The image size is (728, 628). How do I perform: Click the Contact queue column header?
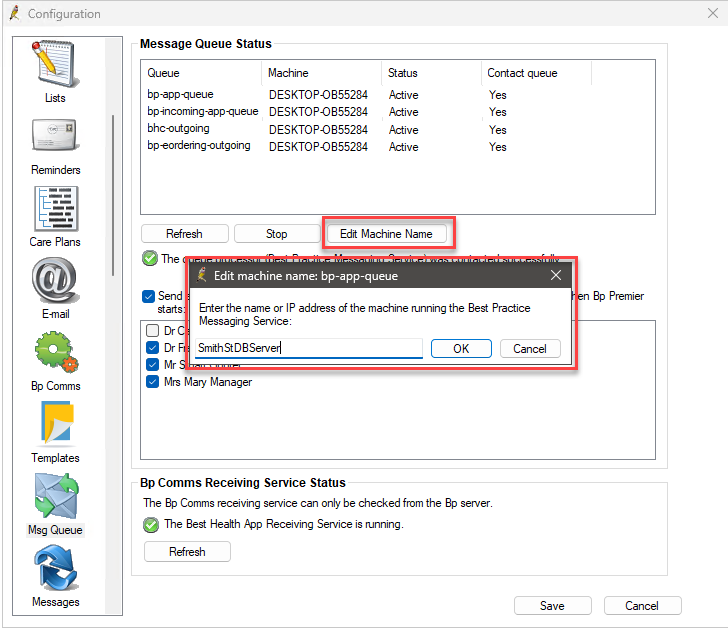point(536,73)
